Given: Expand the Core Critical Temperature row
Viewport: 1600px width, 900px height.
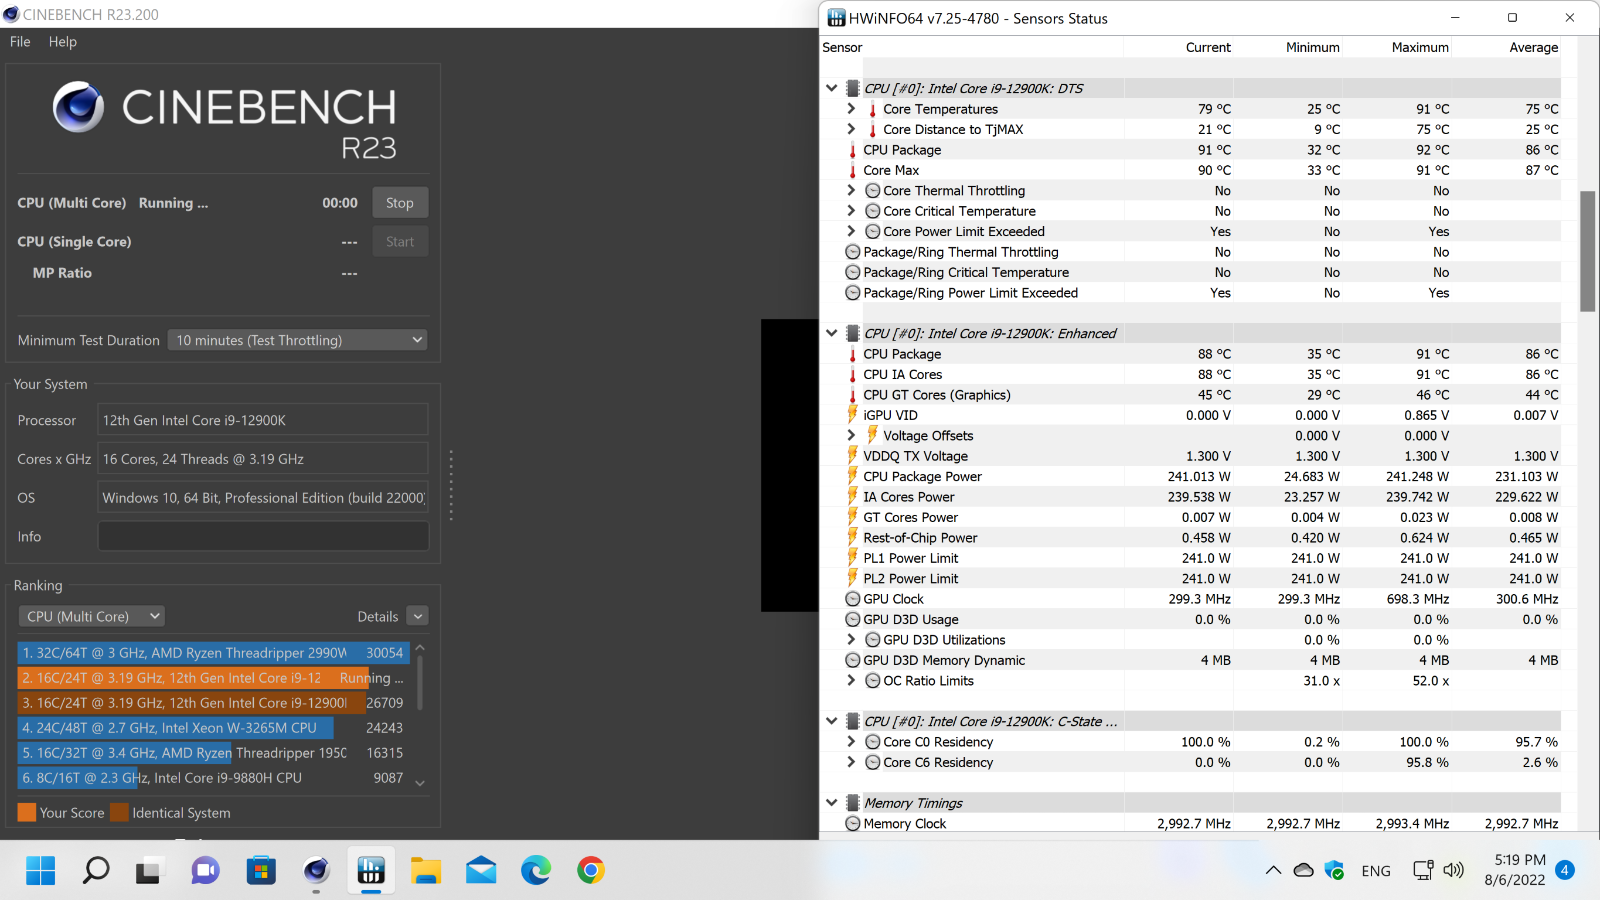Looking at the screenshot, I should 851,210.
